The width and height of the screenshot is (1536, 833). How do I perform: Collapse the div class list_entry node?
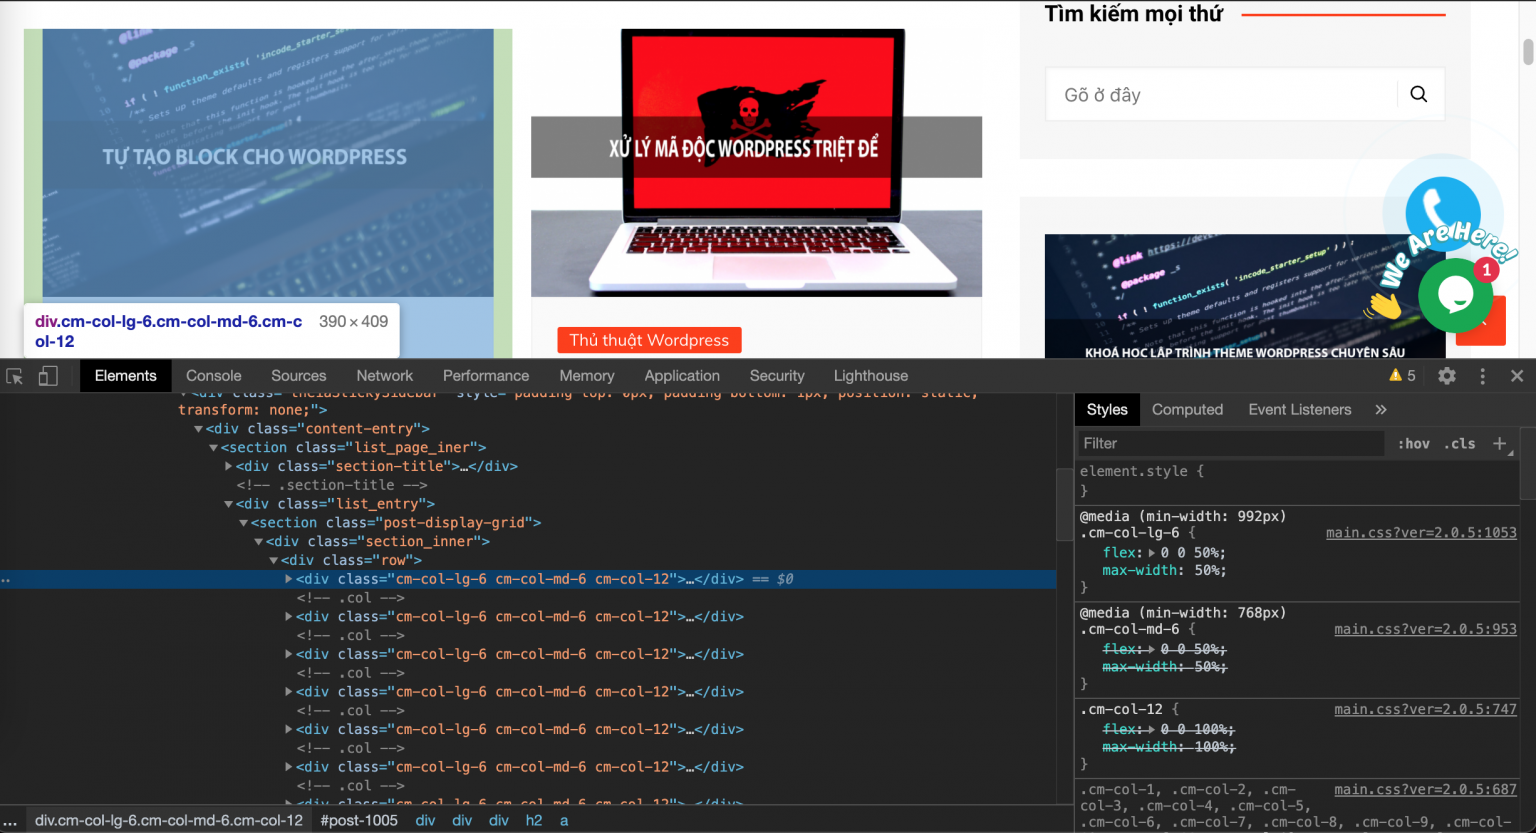click(229, 505)
